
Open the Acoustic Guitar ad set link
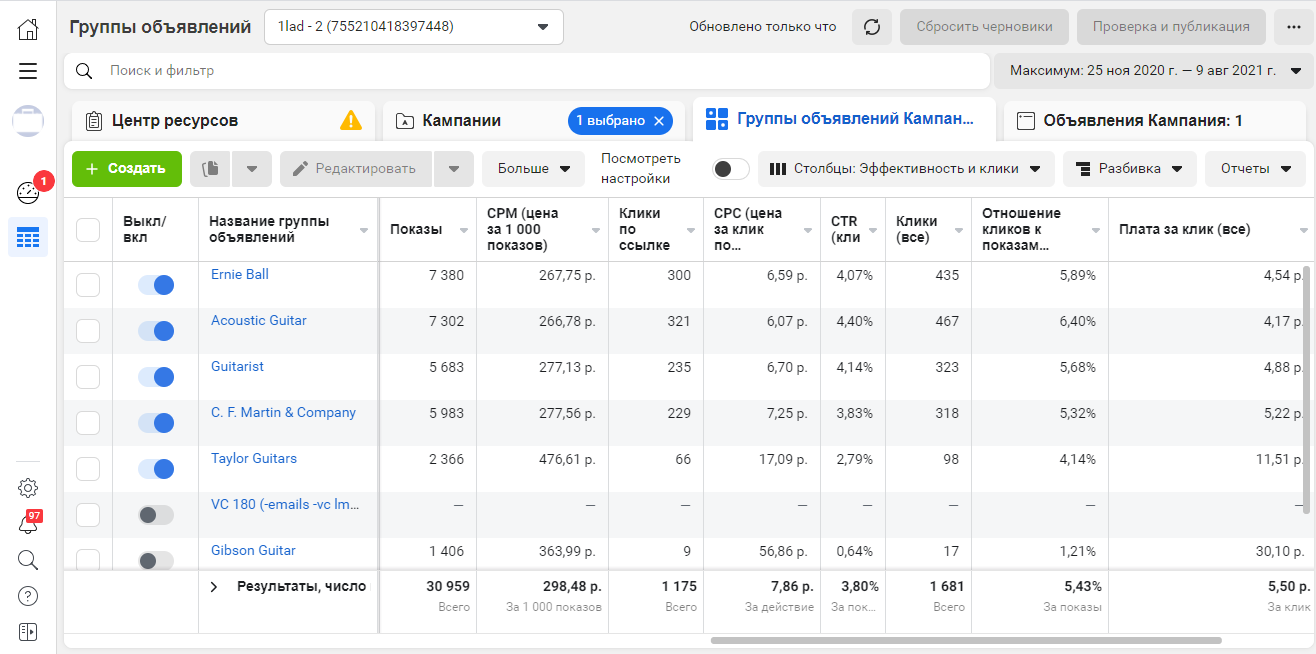[259, 320]
